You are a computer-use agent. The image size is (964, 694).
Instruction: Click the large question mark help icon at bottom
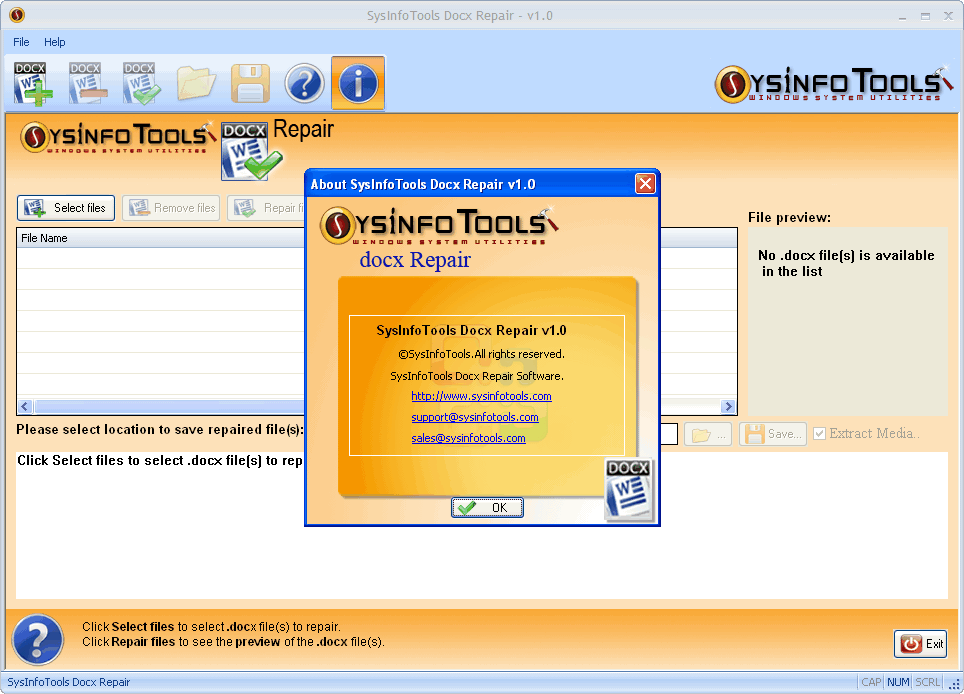click(38, 639)
